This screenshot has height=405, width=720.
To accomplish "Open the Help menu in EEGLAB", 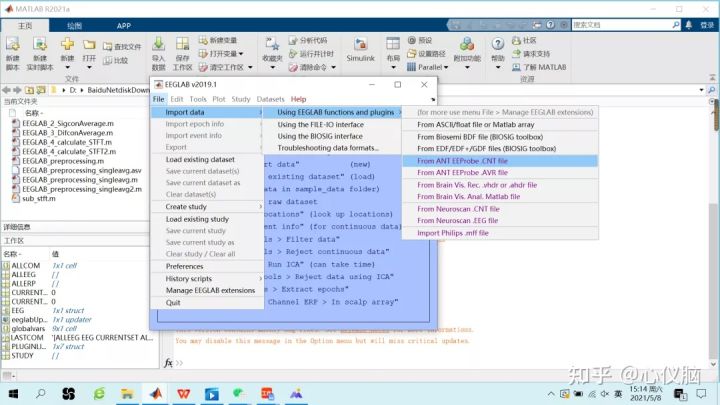I will tap(298, 99).
